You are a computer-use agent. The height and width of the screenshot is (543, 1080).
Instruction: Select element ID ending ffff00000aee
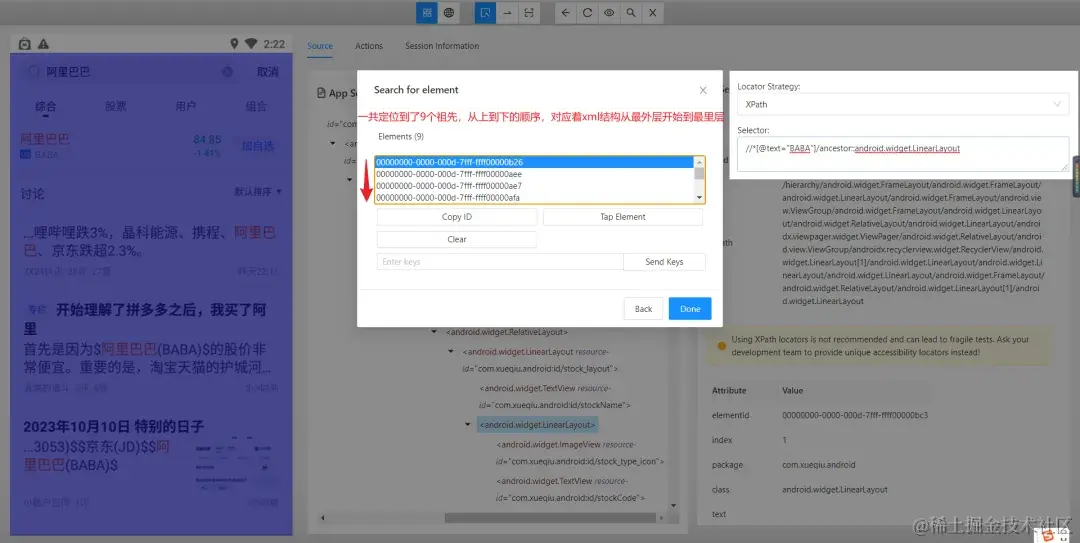535,174
